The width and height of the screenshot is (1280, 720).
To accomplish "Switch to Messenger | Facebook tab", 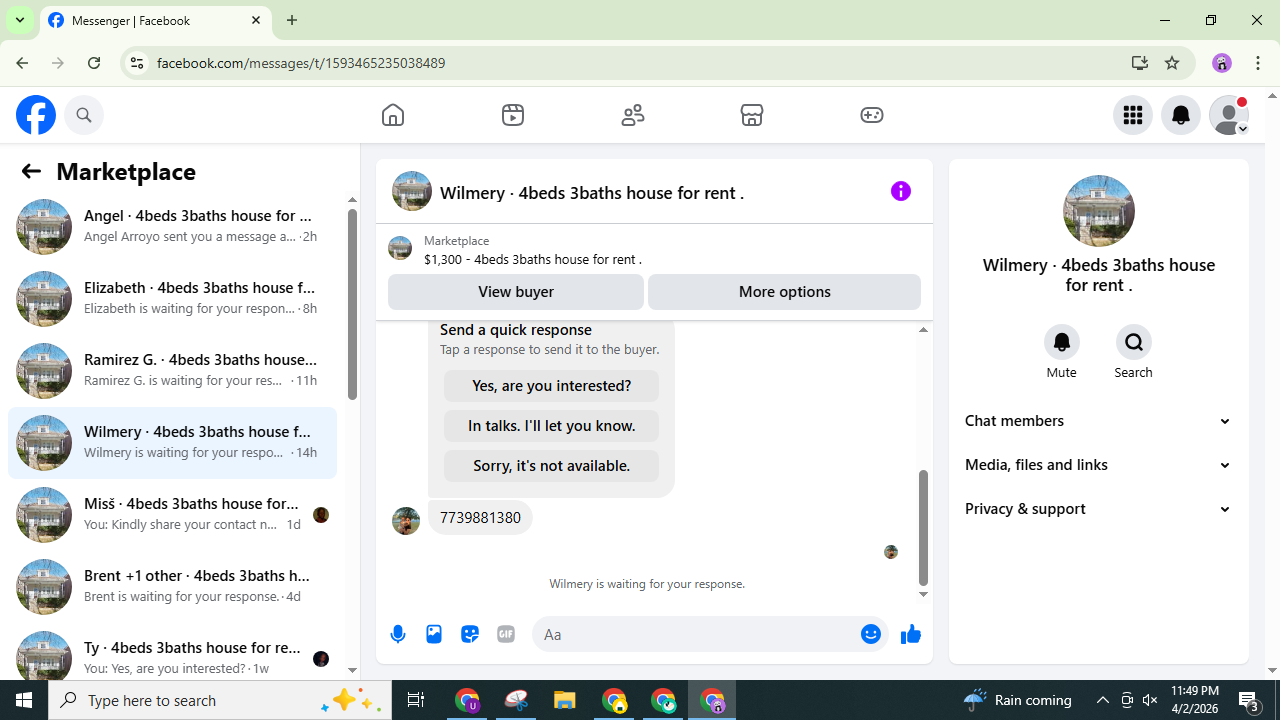I will click(x=155, y=21).
